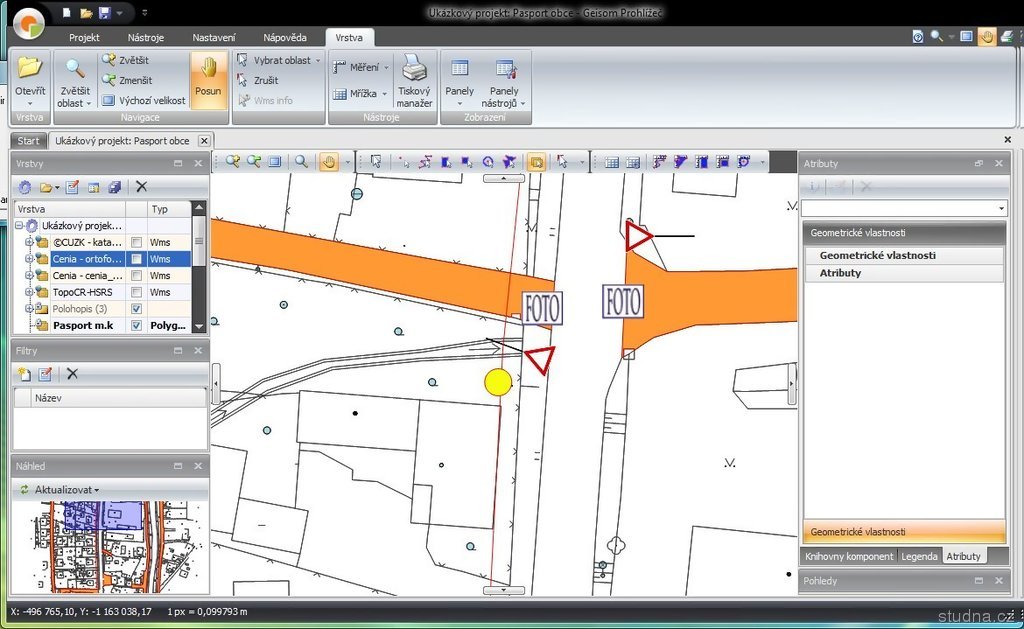This screenshot has width=1024, height=629.
Task: Open the Start document tab
Action: click(28, 141)
